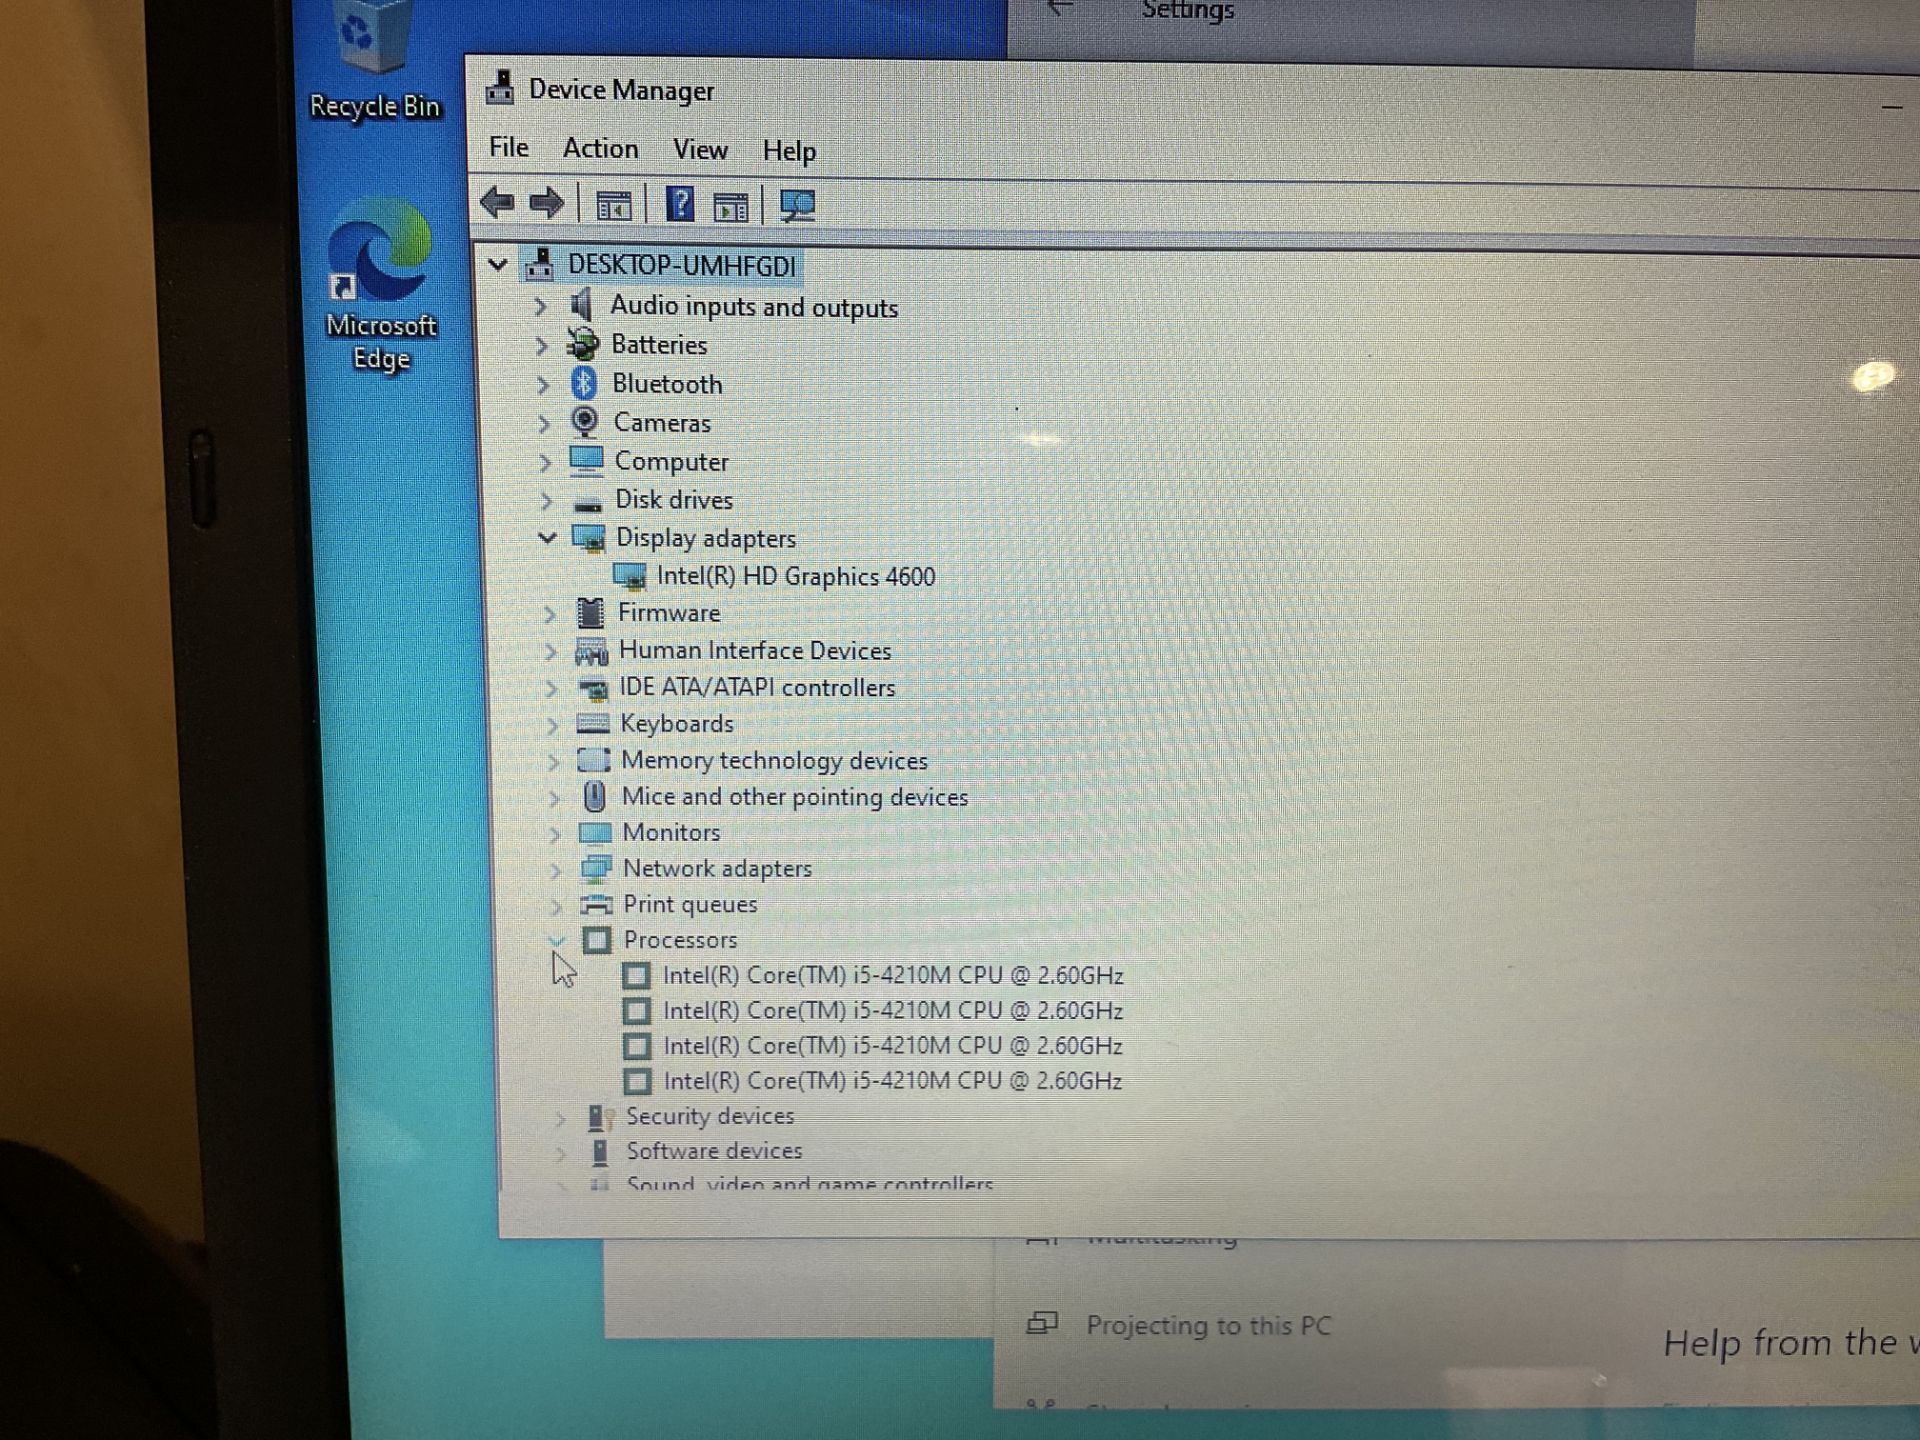Image resolution: width=1920 pixels, height=1440 pixels.
Task: Select the Batteries category icon
Action: 583,344
